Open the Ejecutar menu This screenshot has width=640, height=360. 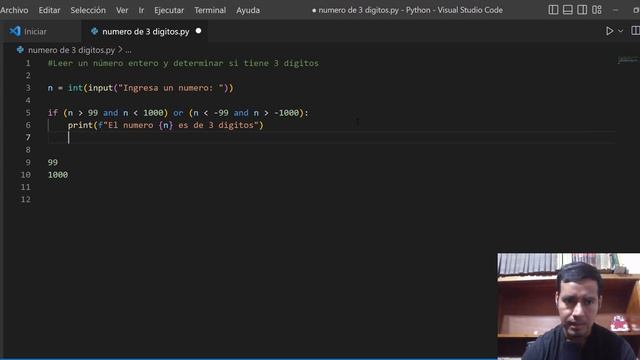(169, 10)
